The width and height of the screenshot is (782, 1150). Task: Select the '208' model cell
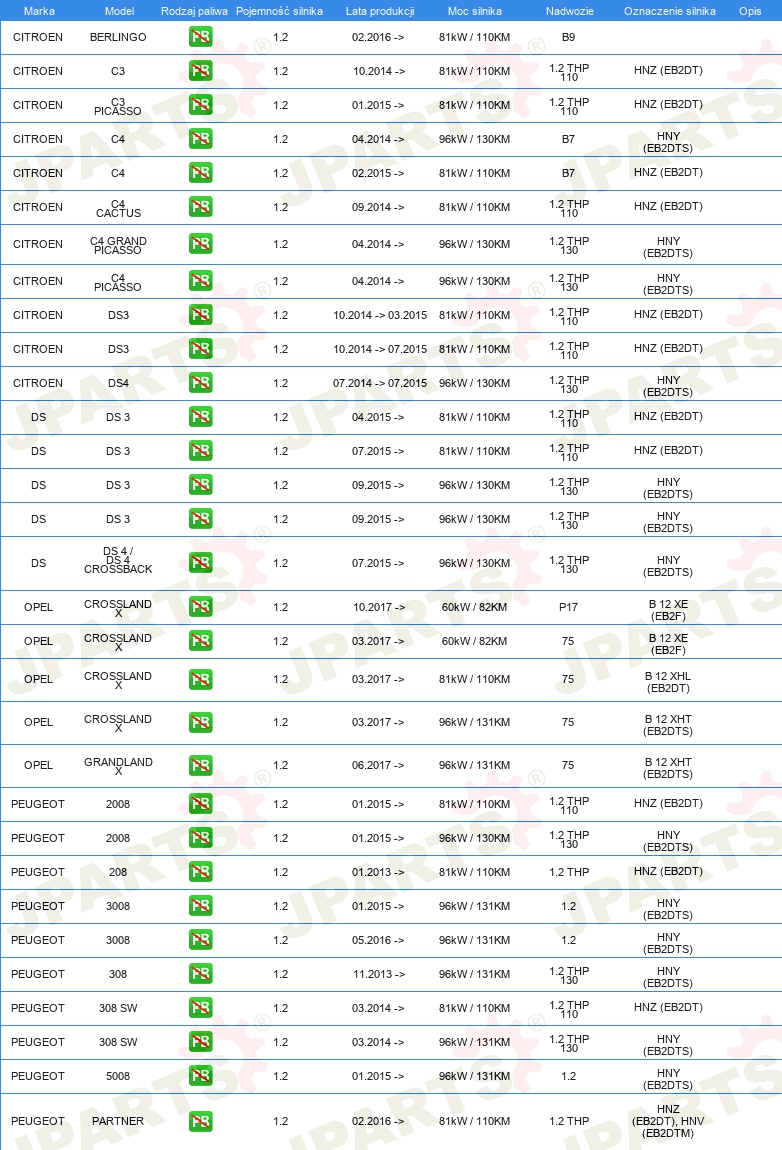click(118, 872)
